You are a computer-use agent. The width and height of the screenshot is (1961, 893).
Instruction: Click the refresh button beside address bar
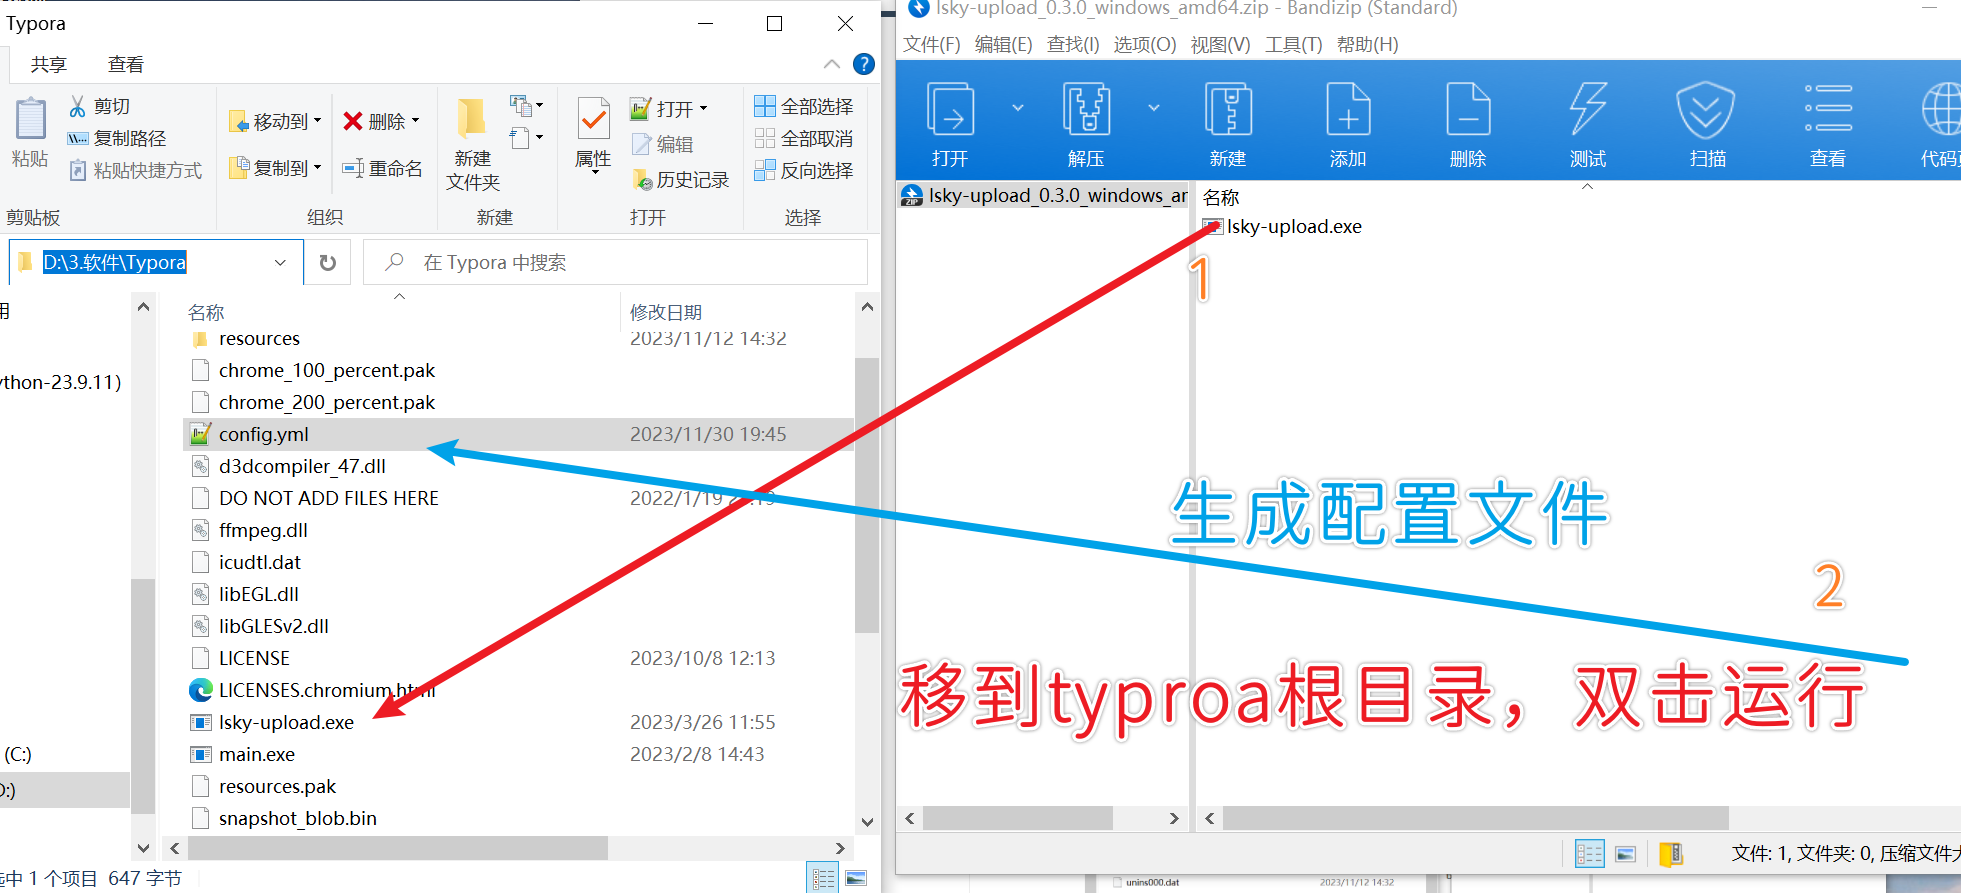tap(328, 263)
